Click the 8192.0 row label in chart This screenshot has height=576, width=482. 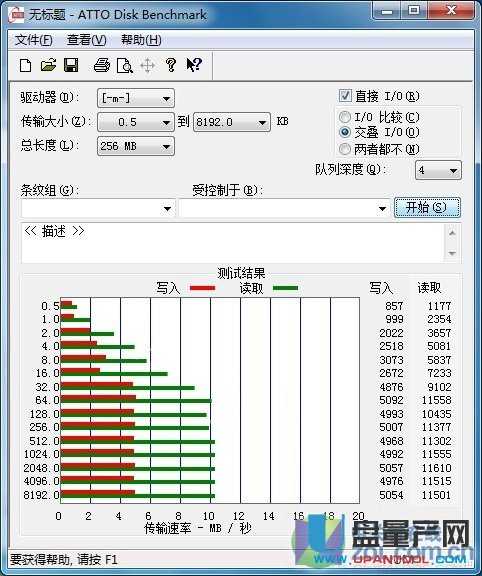[41, 495]
